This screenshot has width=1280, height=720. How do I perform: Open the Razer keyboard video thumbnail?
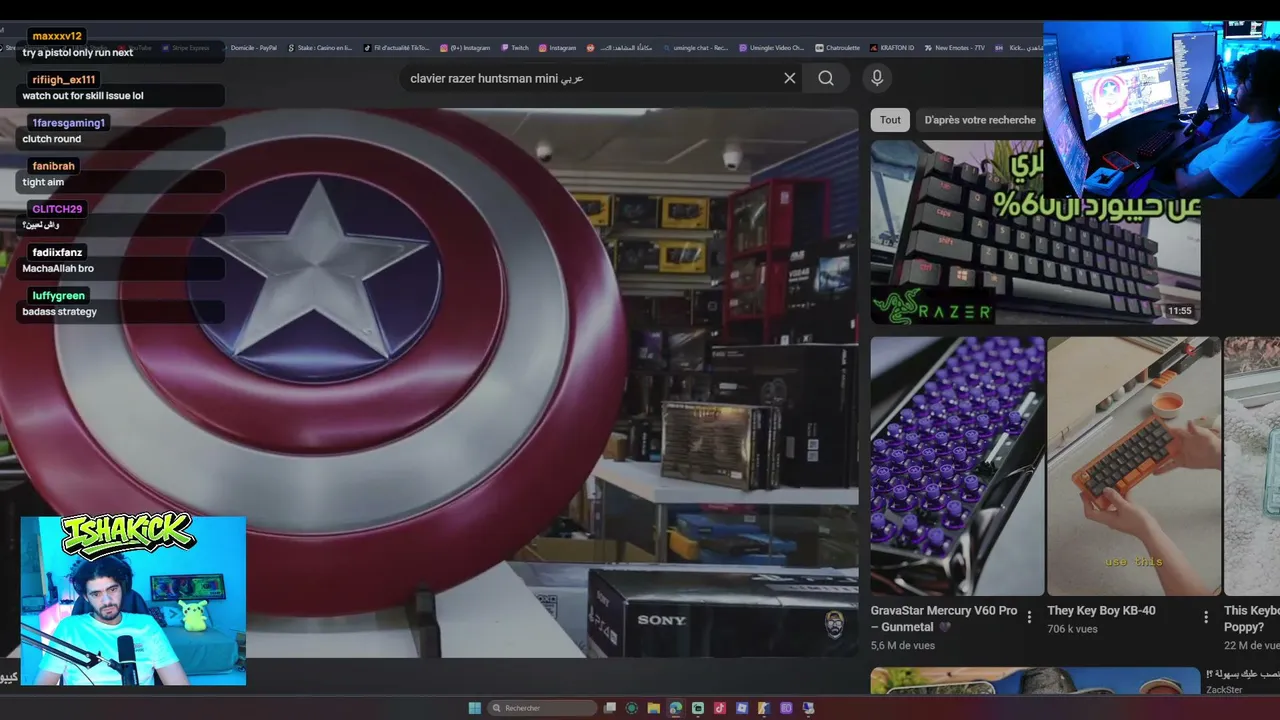[x=1035, y=232]
